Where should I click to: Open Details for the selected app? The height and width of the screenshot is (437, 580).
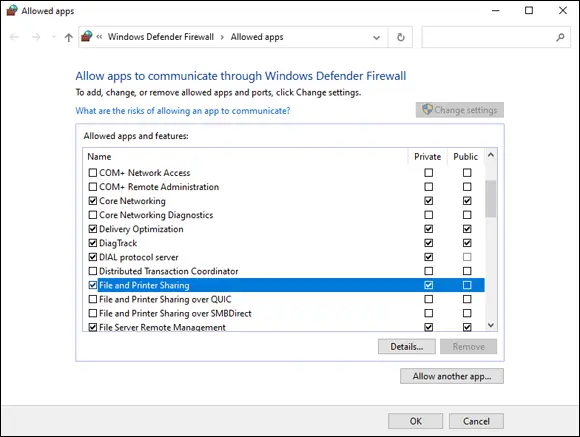(407, 347)
